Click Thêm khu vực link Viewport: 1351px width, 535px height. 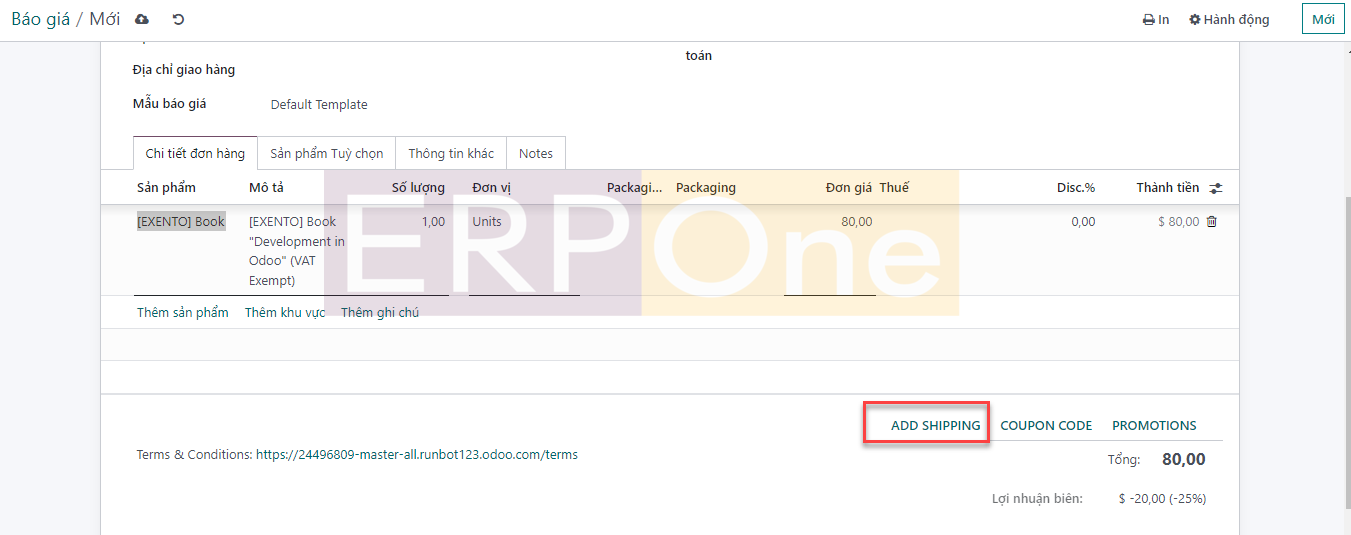pos(285,312)
